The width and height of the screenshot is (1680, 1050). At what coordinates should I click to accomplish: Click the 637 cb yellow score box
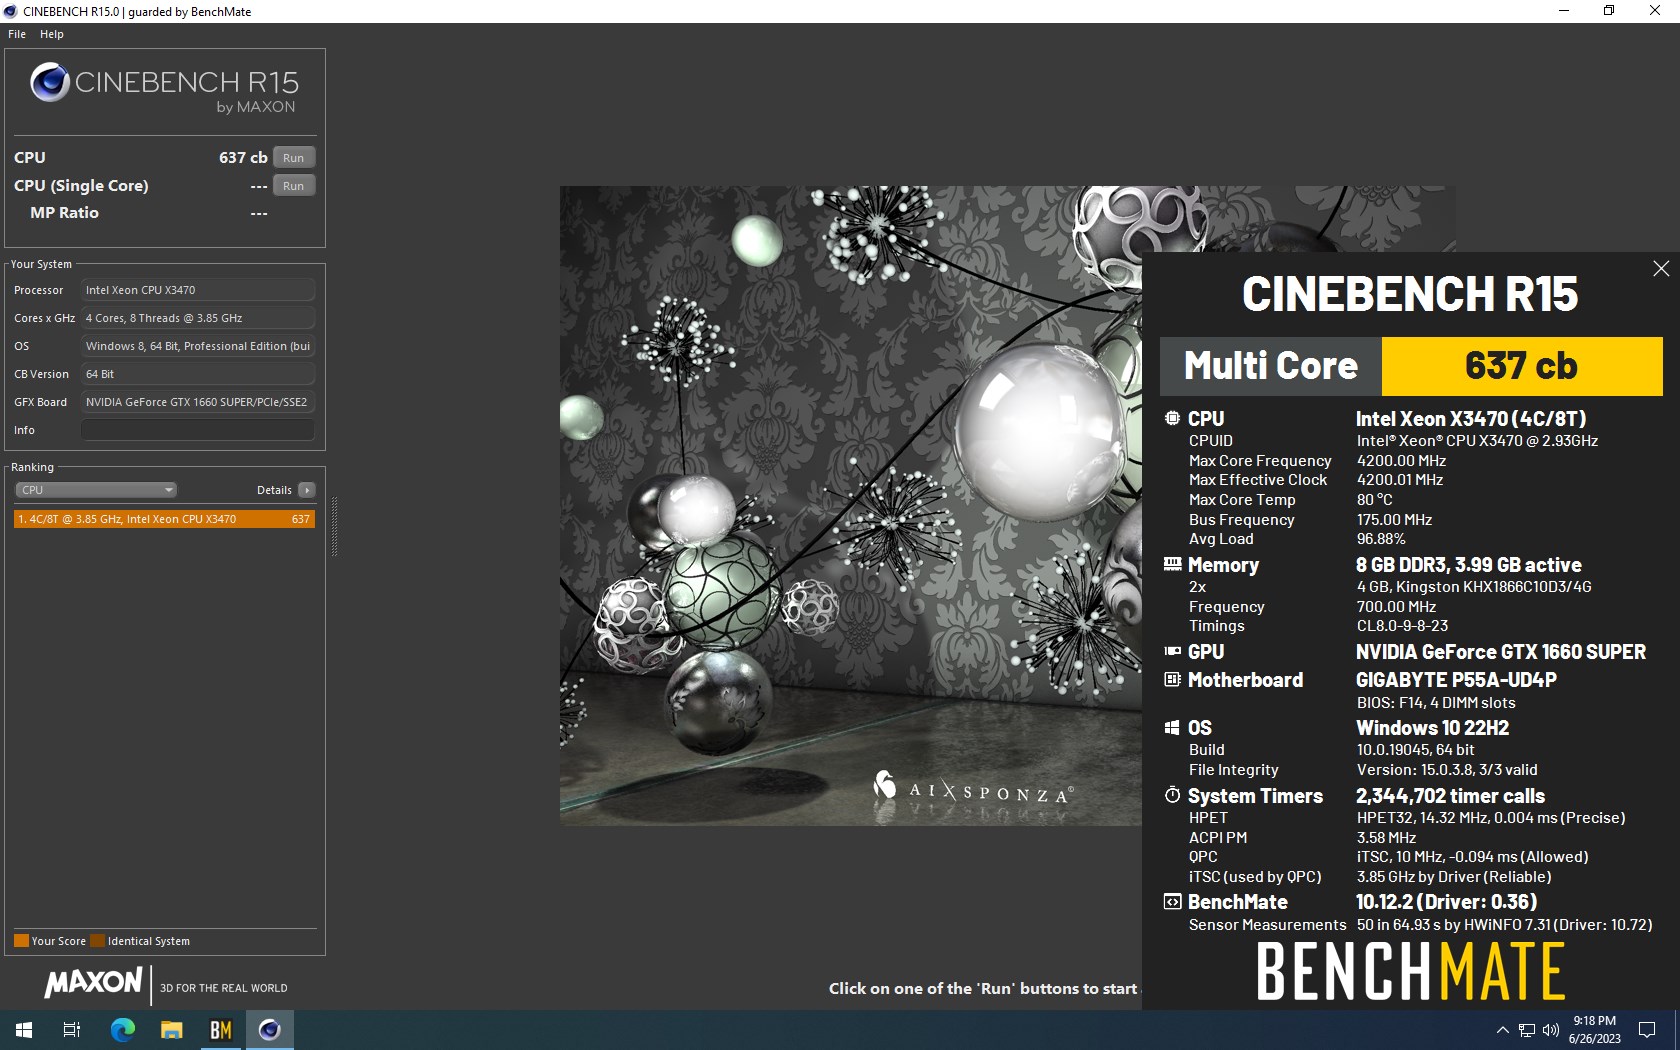point(1521,366)
